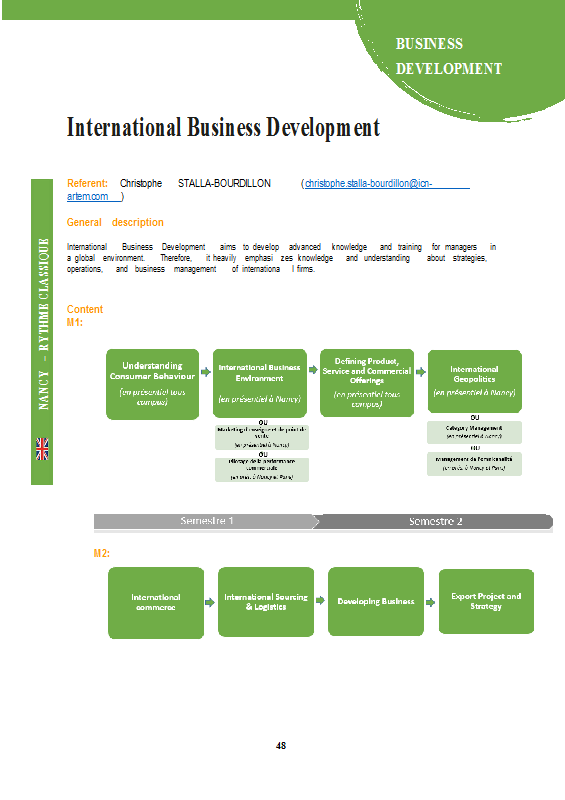Click the UK flag icon in sidebar
Screen dimensions: 565x800
[x=42, y=449]
